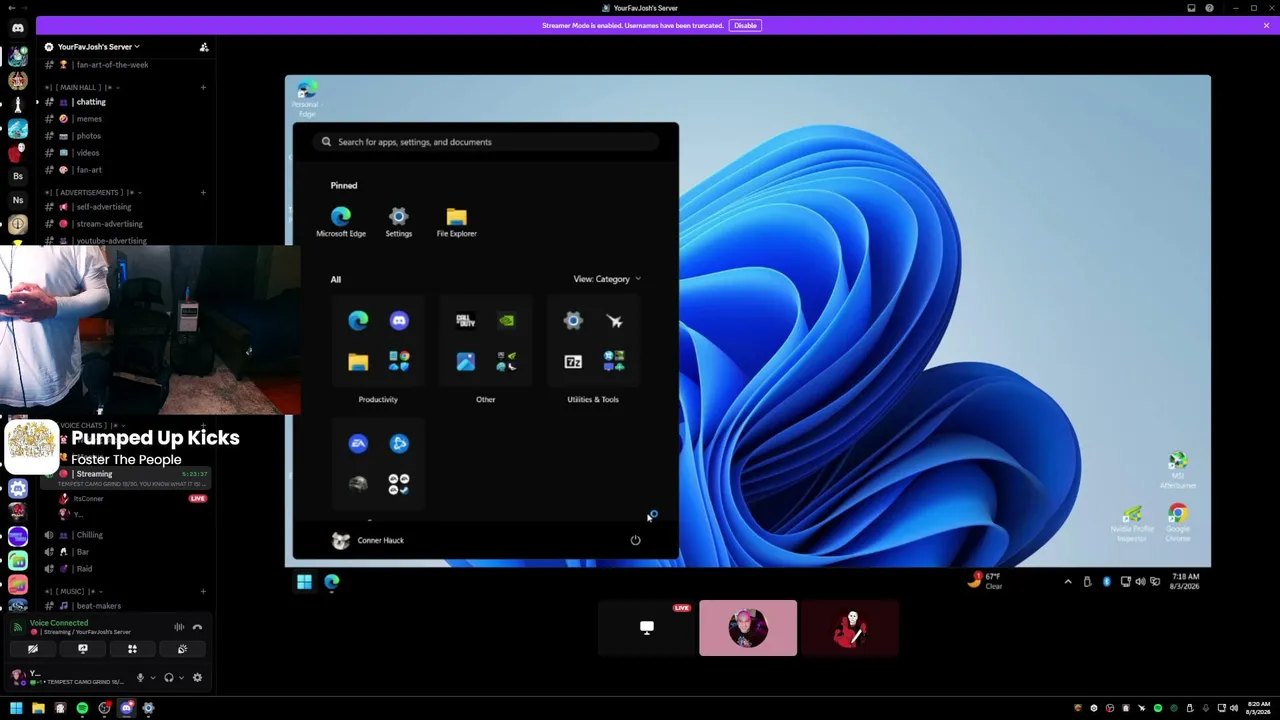The width and height of the screenshot is (1280, 720).
Task: Select the Ns server icon
Action: click(x=18, y=200)
